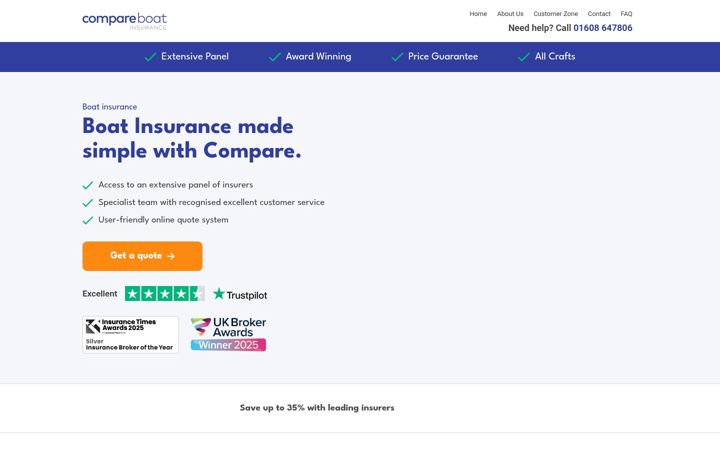
Task: Open the Trustpilot logo link
Action: point(240,295)
